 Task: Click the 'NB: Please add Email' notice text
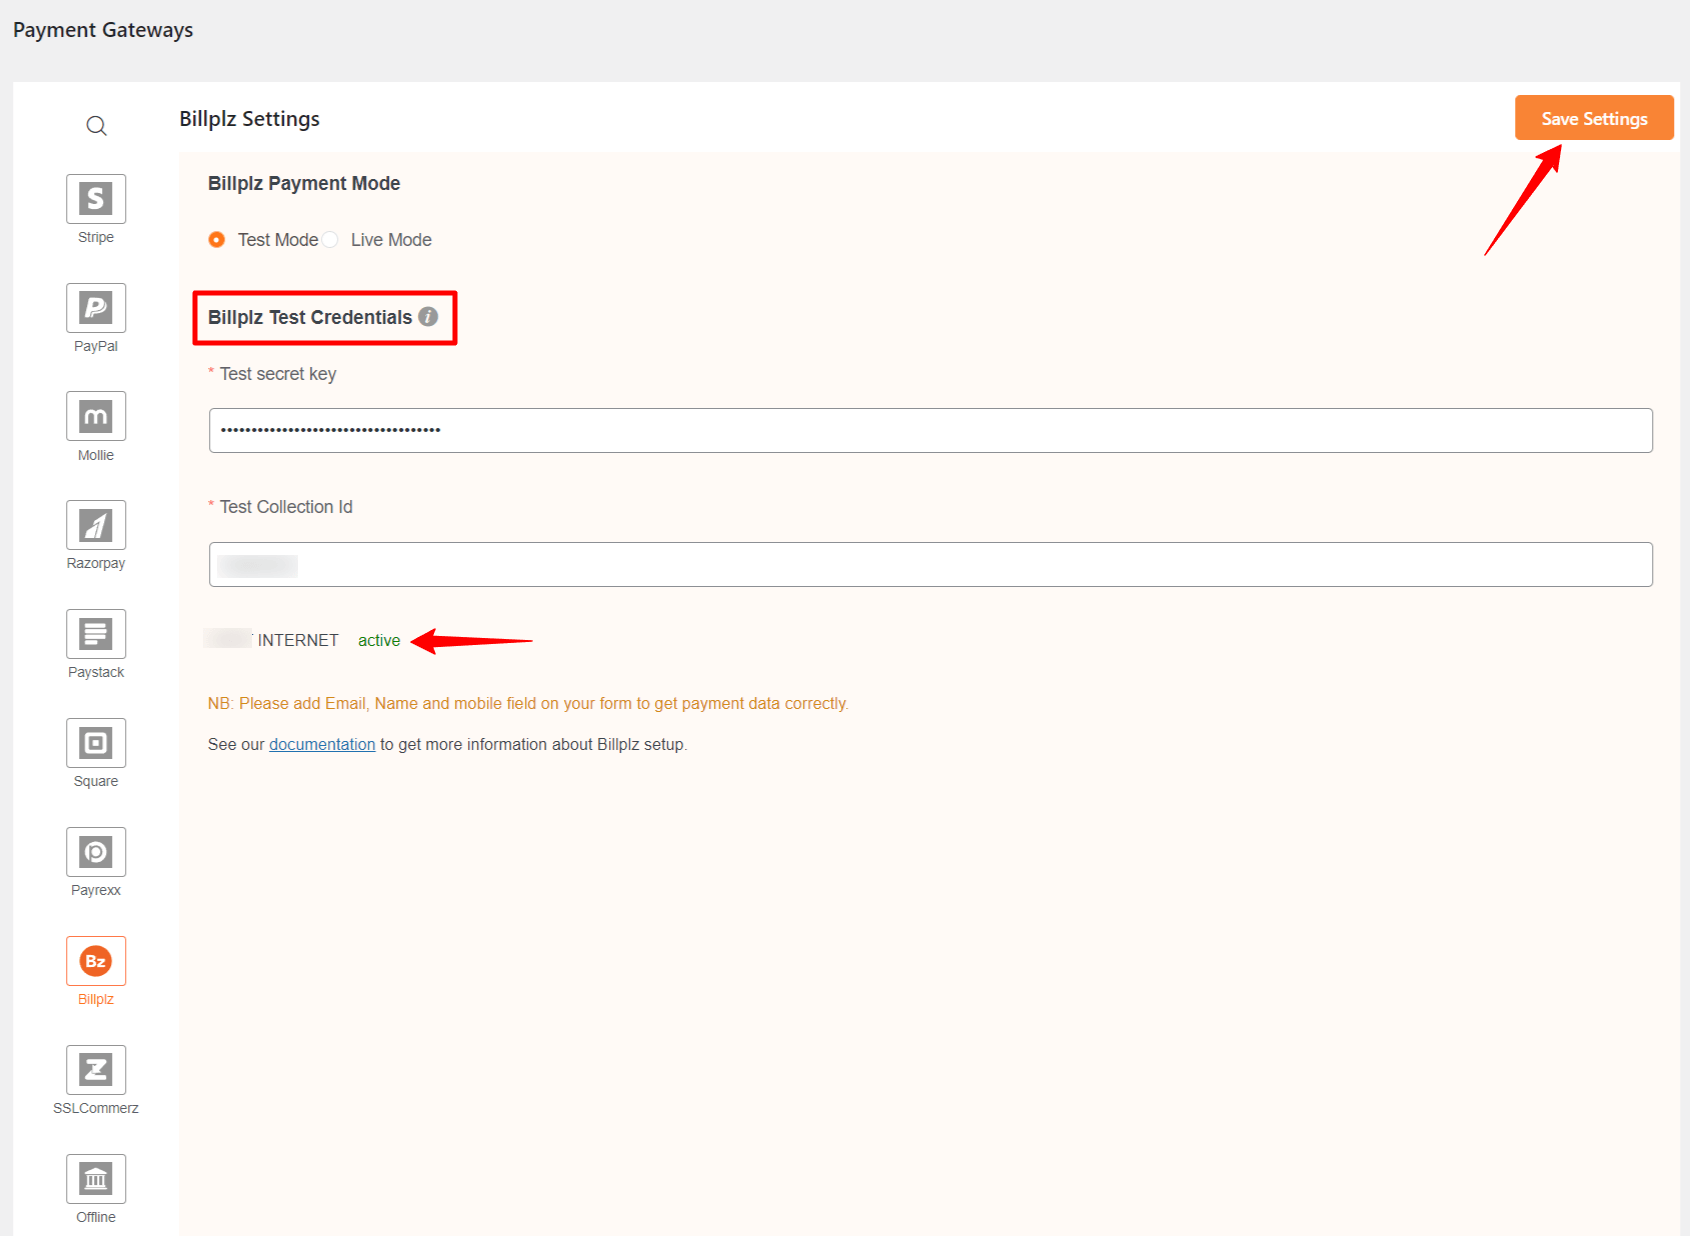tap(528, 704)
